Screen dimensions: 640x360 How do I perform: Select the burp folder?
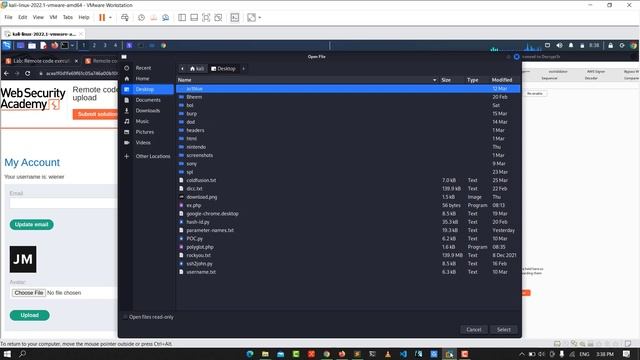[x=348, y=113]
